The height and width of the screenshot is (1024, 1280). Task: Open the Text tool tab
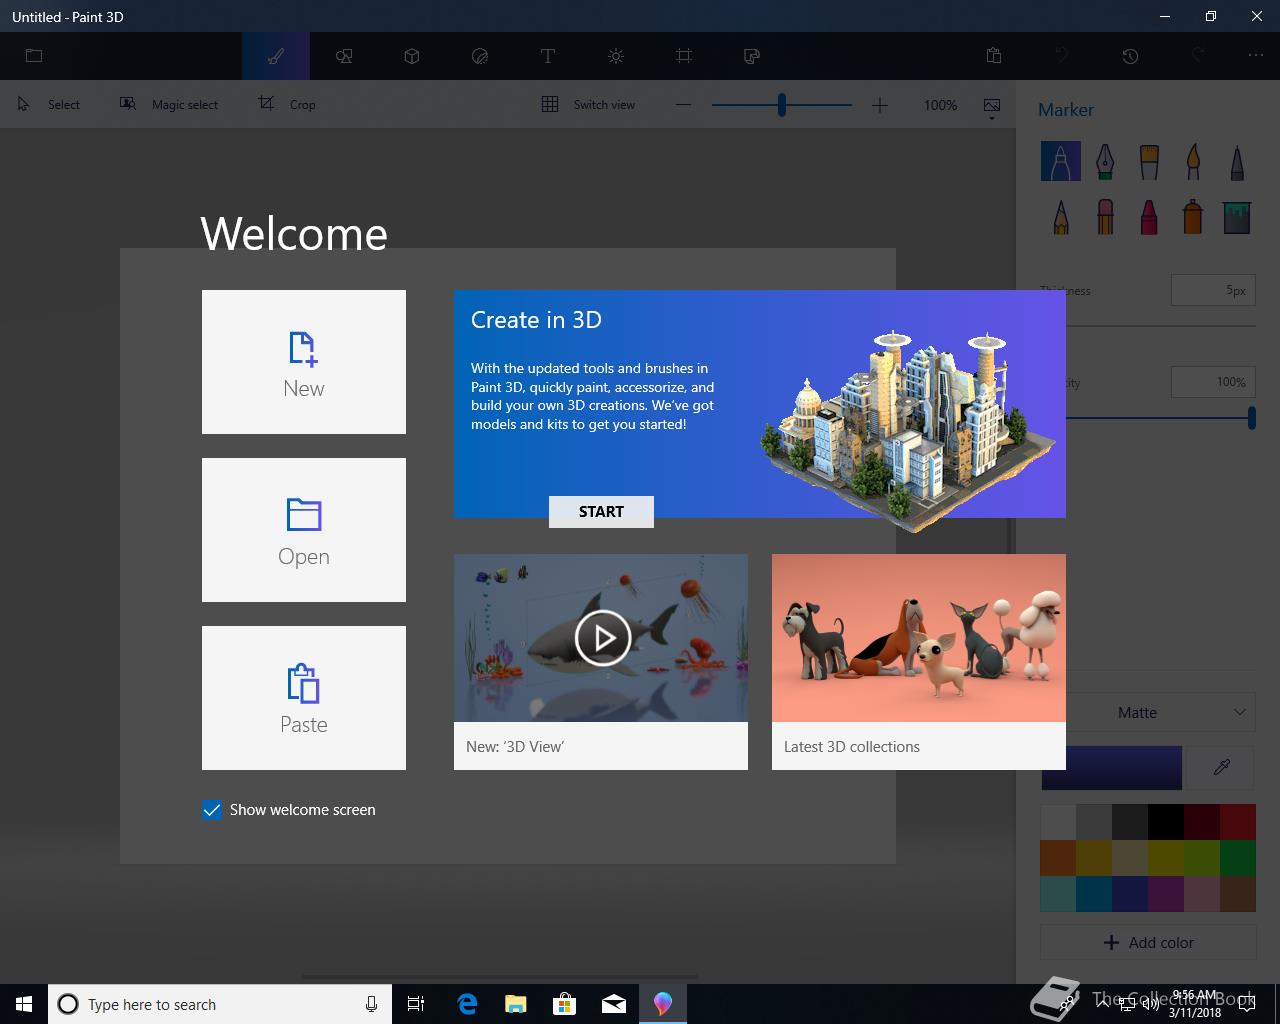tap(548, 56)
